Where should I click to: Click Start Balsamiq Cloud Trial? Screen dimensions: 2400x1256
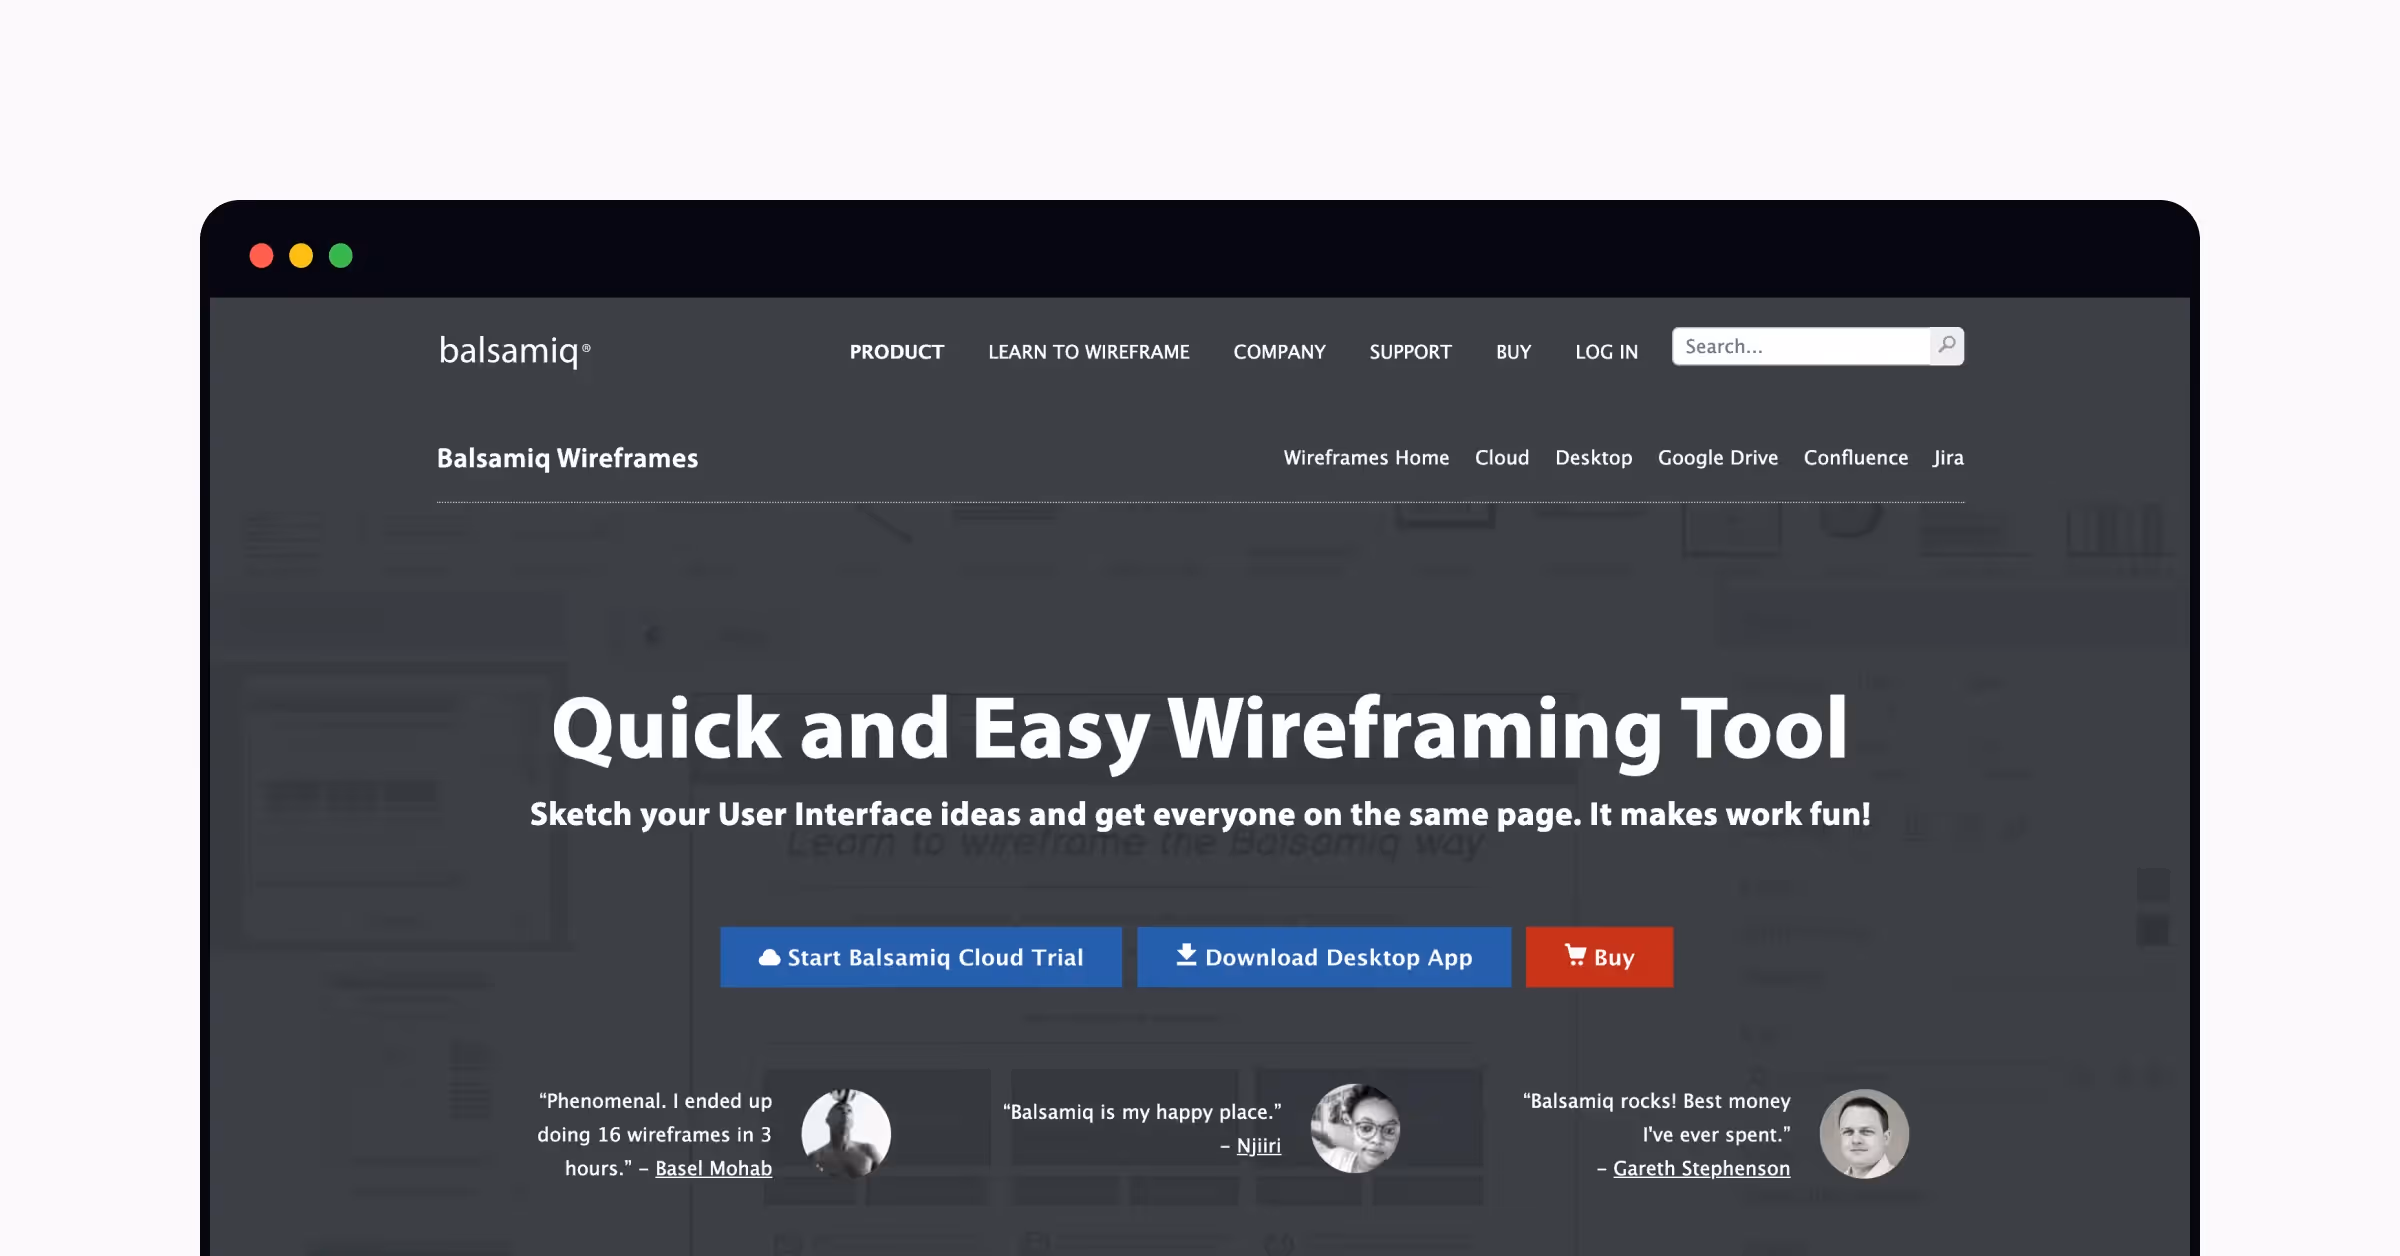(x=921, y=956)
